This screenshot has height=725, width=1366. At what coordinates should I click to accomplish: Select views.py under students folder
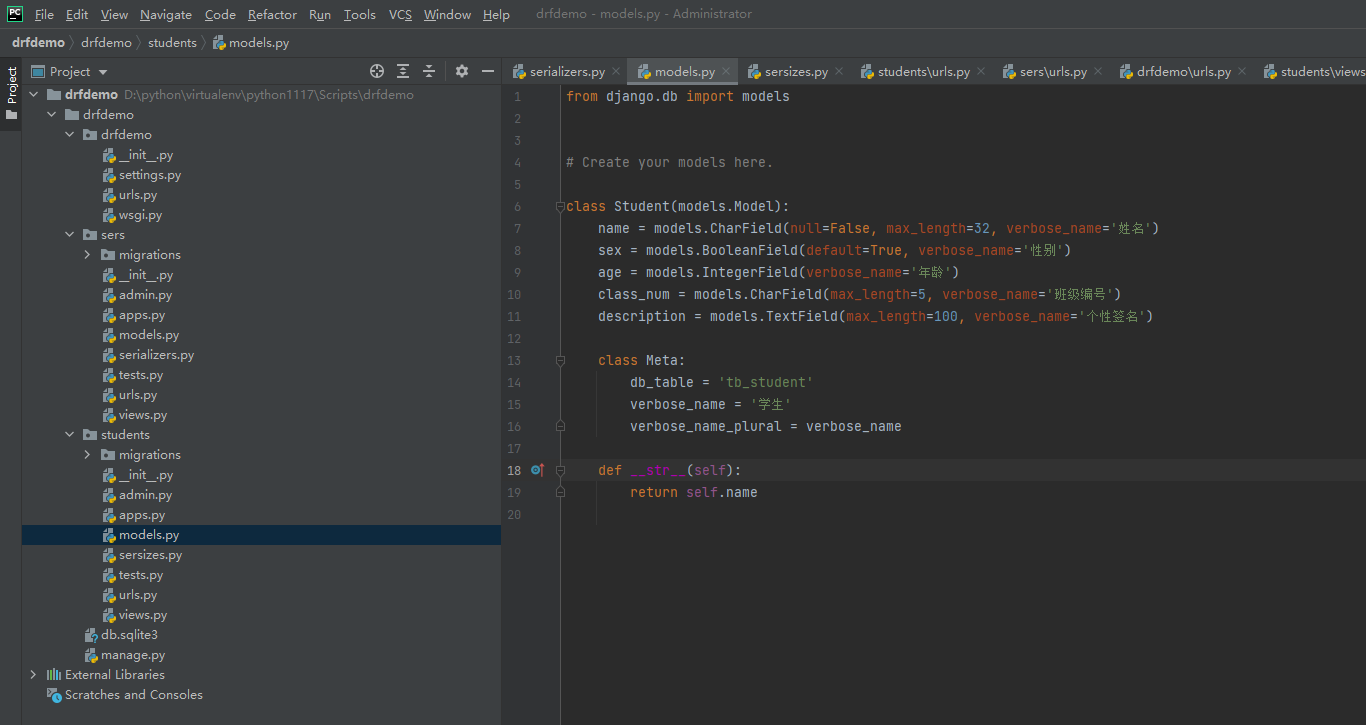click(143, 615)
